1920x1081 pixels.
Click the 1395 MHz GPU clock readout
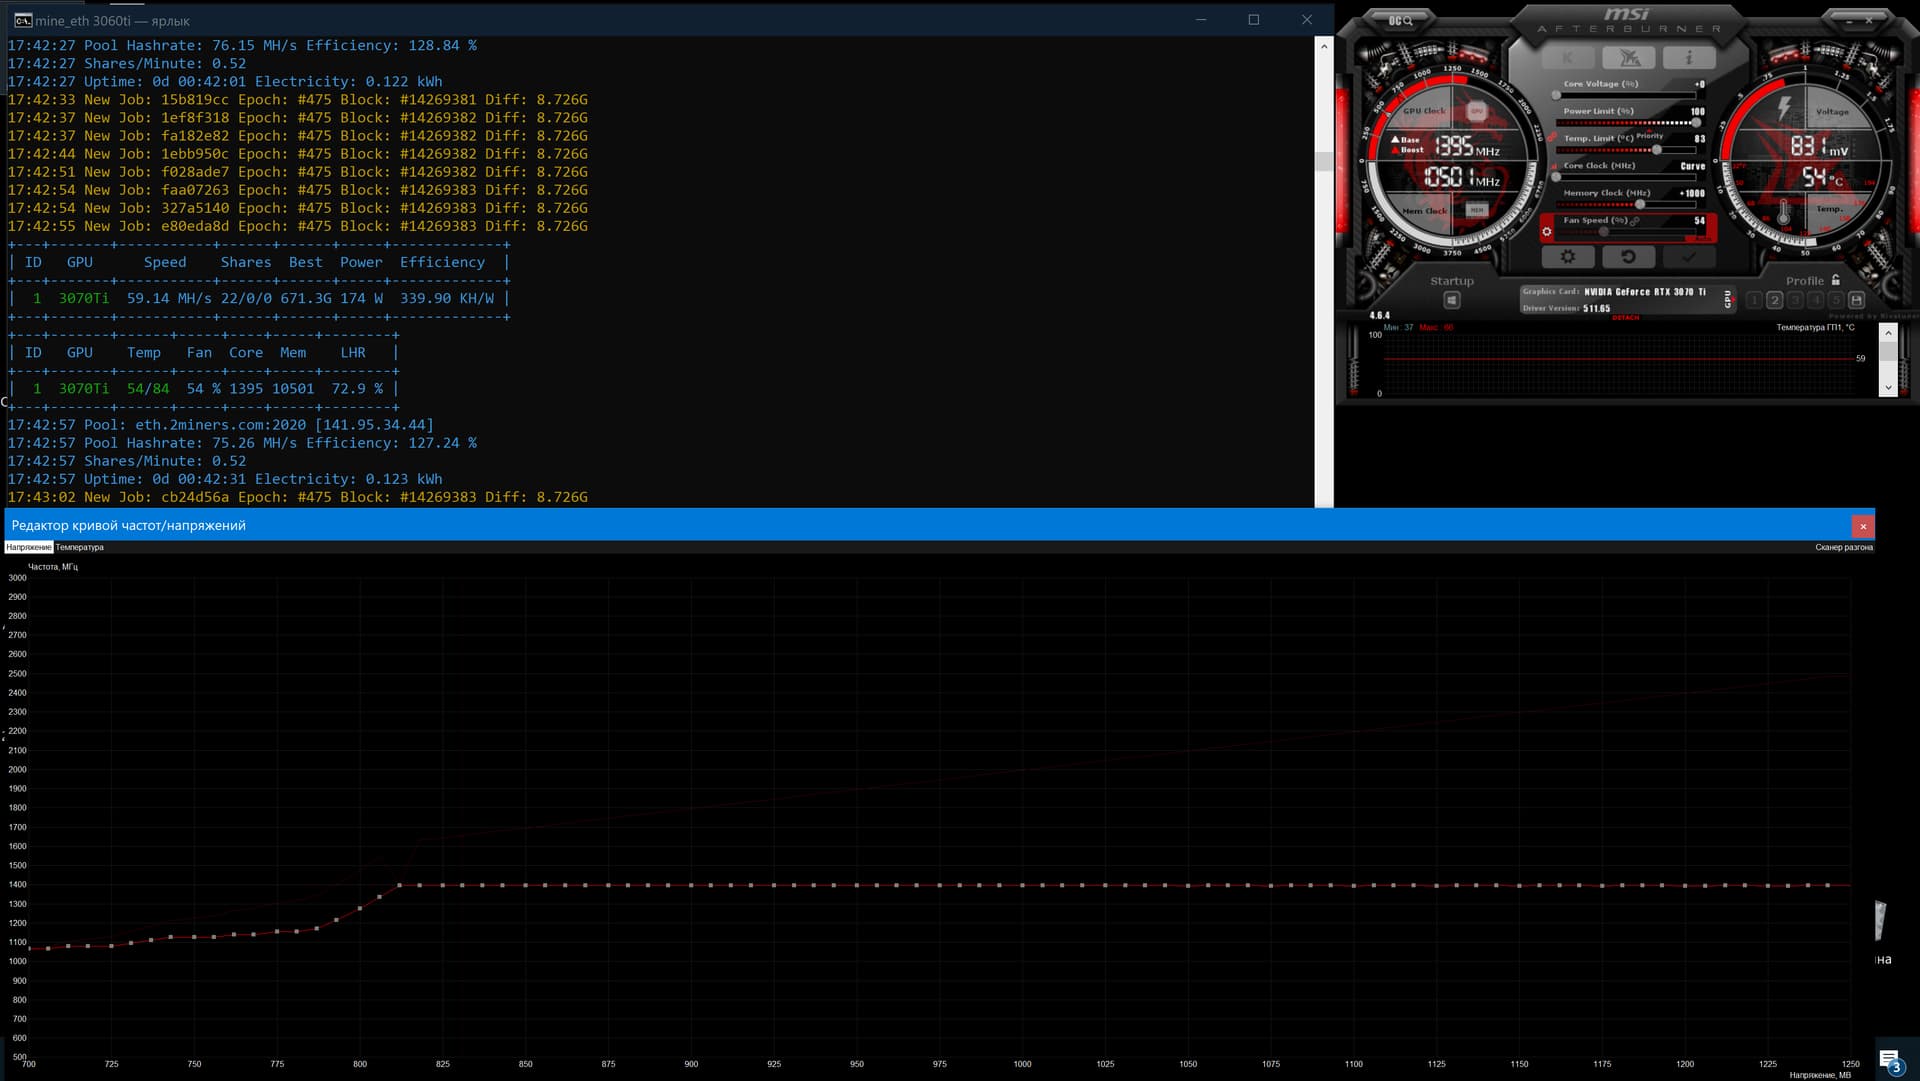(1467, 147)
